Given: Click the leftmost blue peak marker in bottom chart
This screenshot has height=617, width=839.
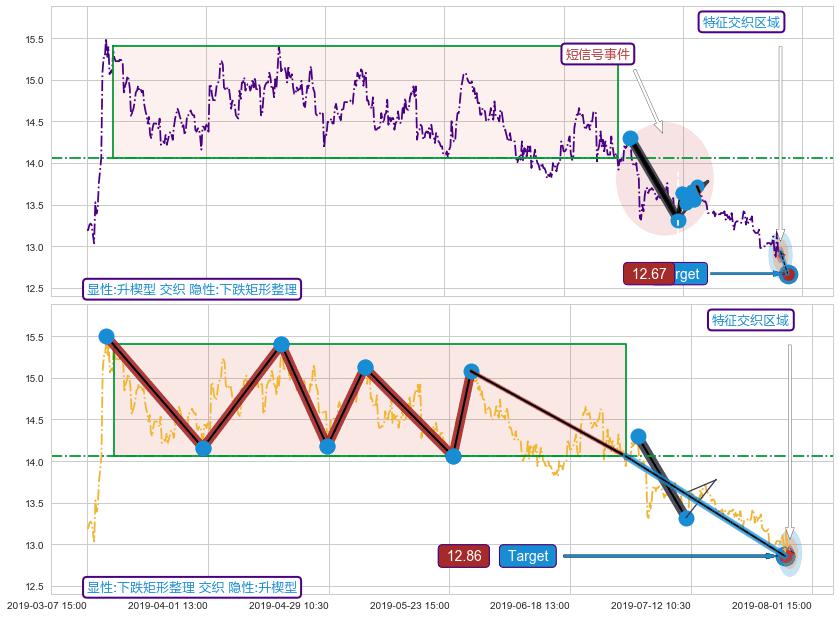Looking at the screenshot, I should click(106, 337).
